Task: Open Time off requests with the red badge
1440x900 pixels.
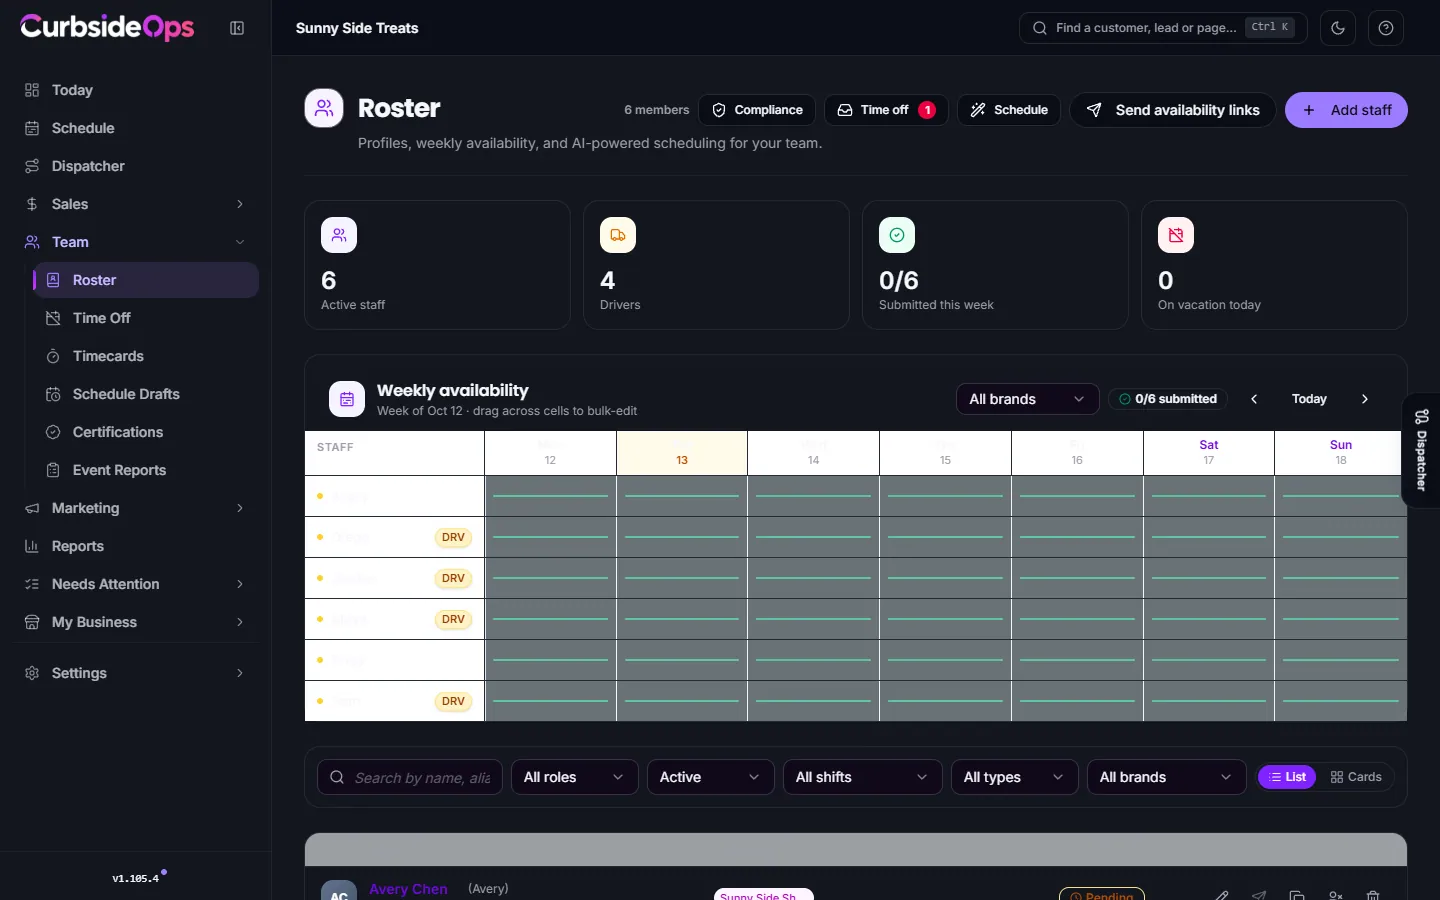Action: point(886,110)
